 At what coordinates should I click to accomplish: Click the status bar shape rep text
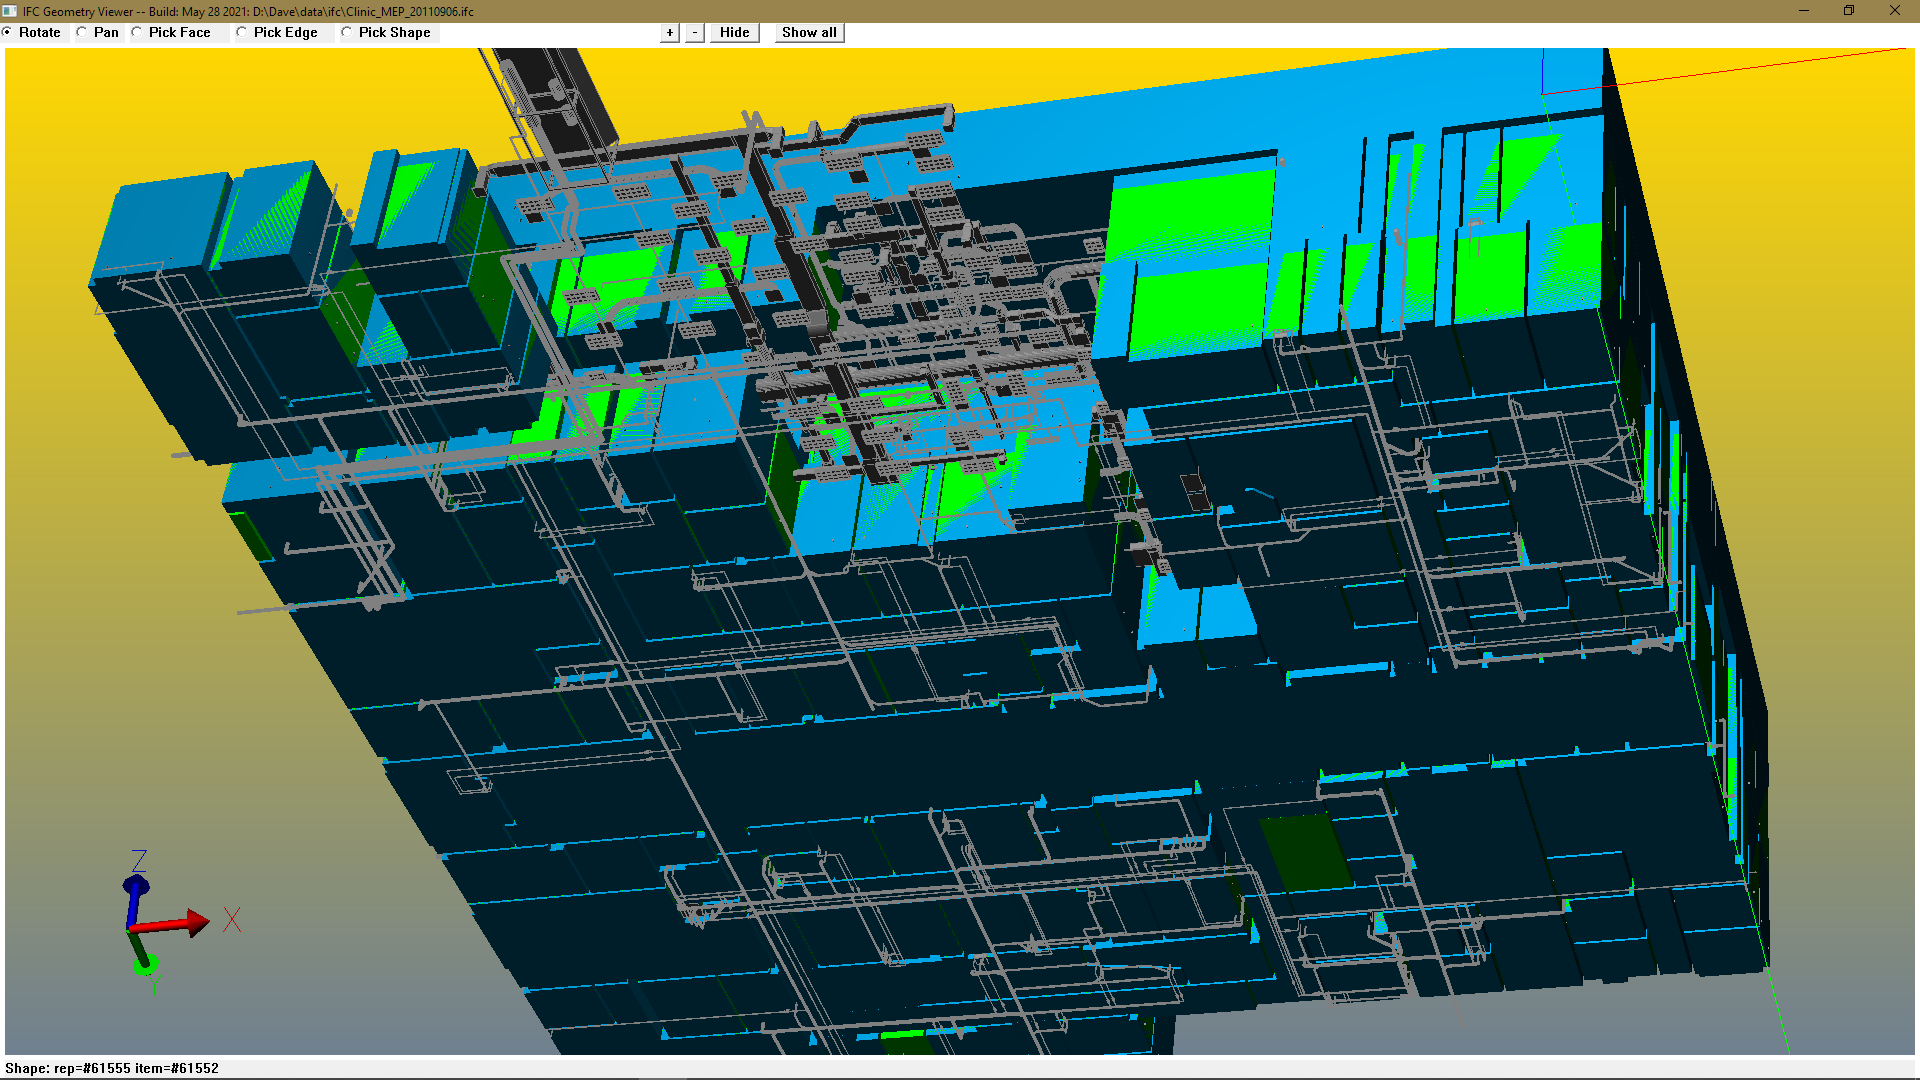click(112, 1068)
